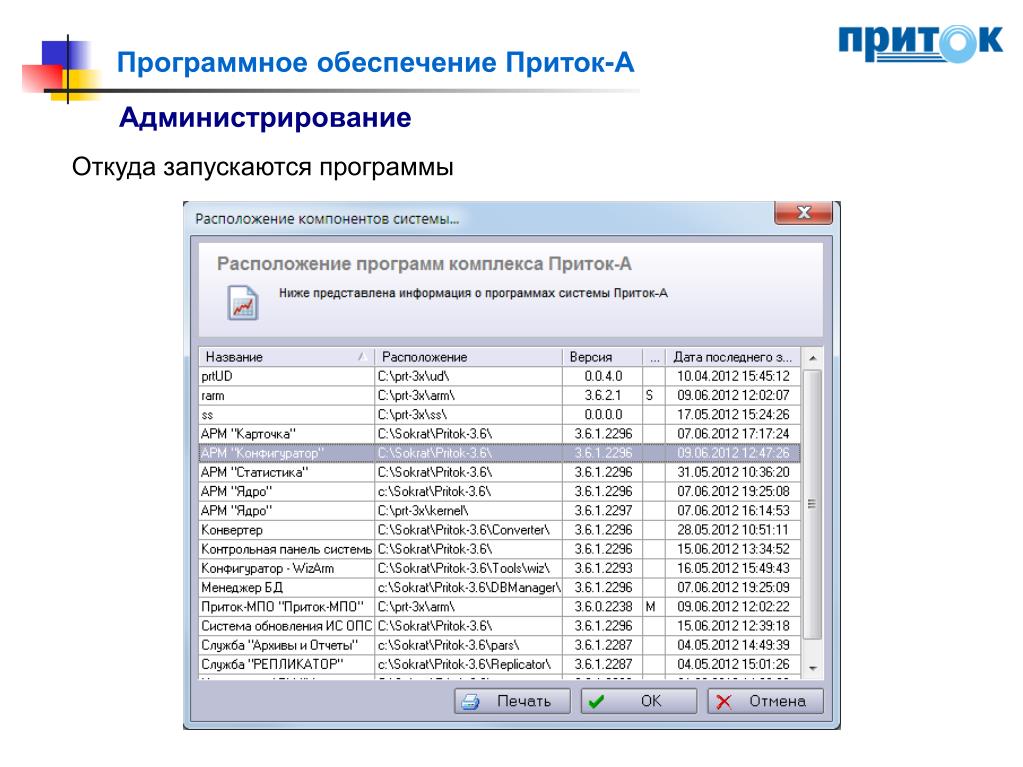Click the path c:\Sokrat\Pritok-3.6\DBManager\
The width and height of the screenshot is (1023, 767).
[x=469, y=588]
